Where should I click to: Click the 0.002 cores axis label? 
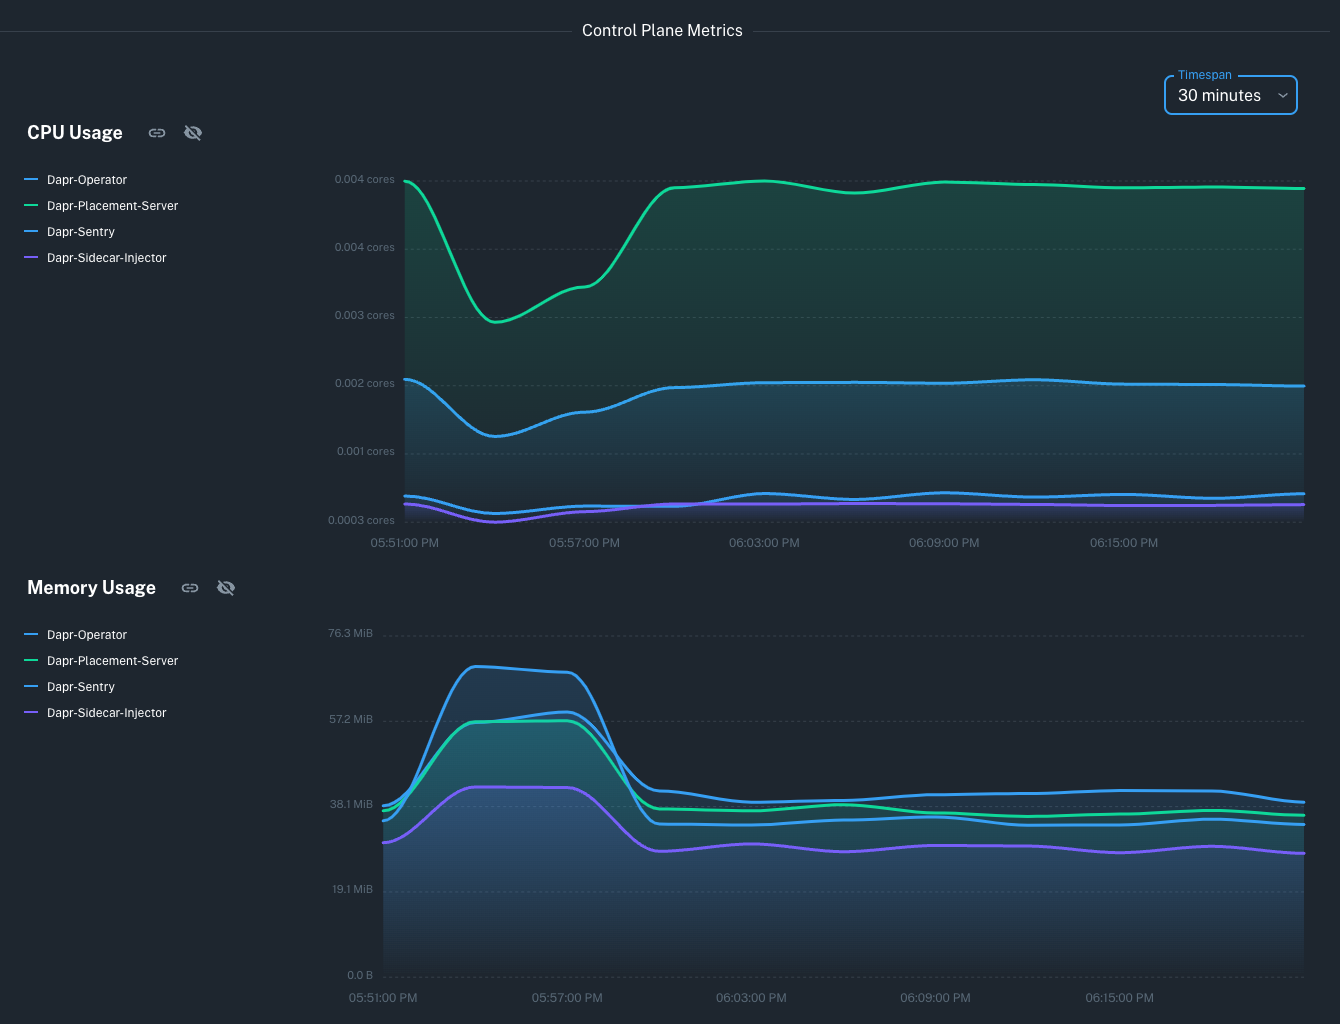[x=365, y=384]
